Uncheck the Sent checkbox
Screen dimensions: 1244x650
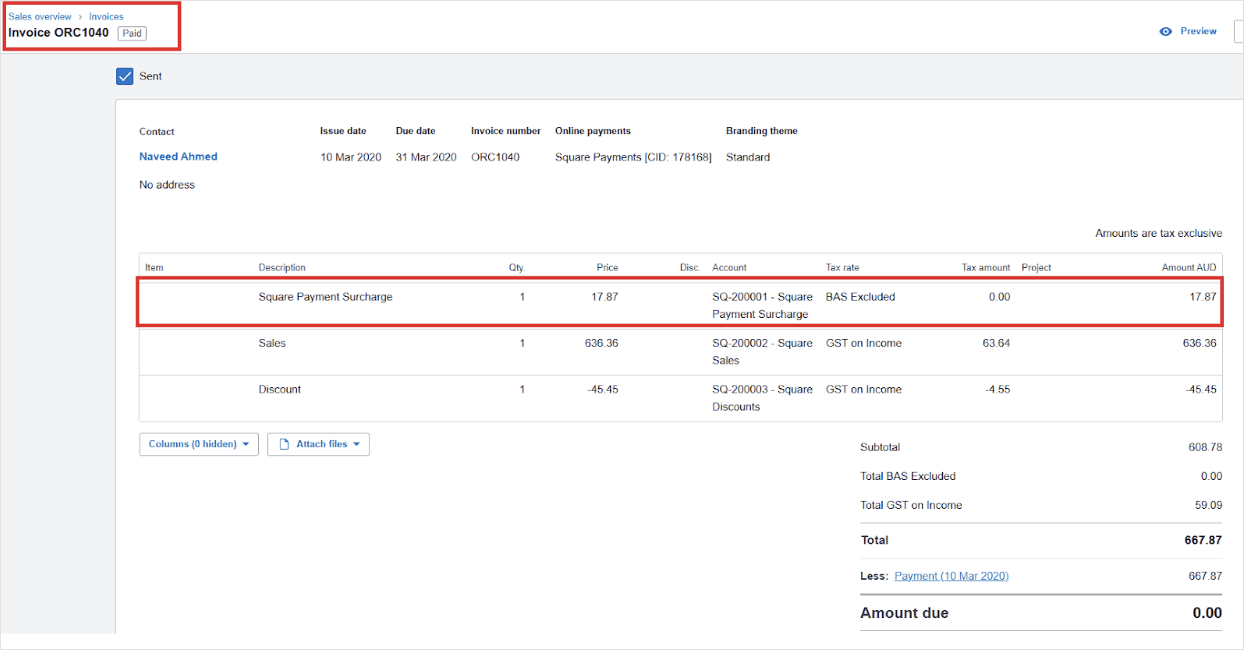(x=125, y=76)
